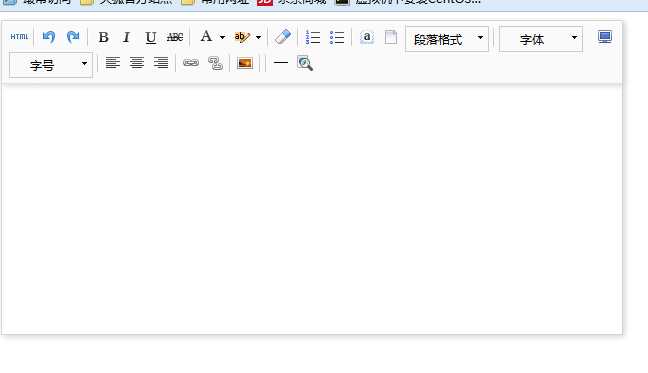Insert horizontal rule line
This screenshot has width=648, height=373.
(x=281, y=63)
